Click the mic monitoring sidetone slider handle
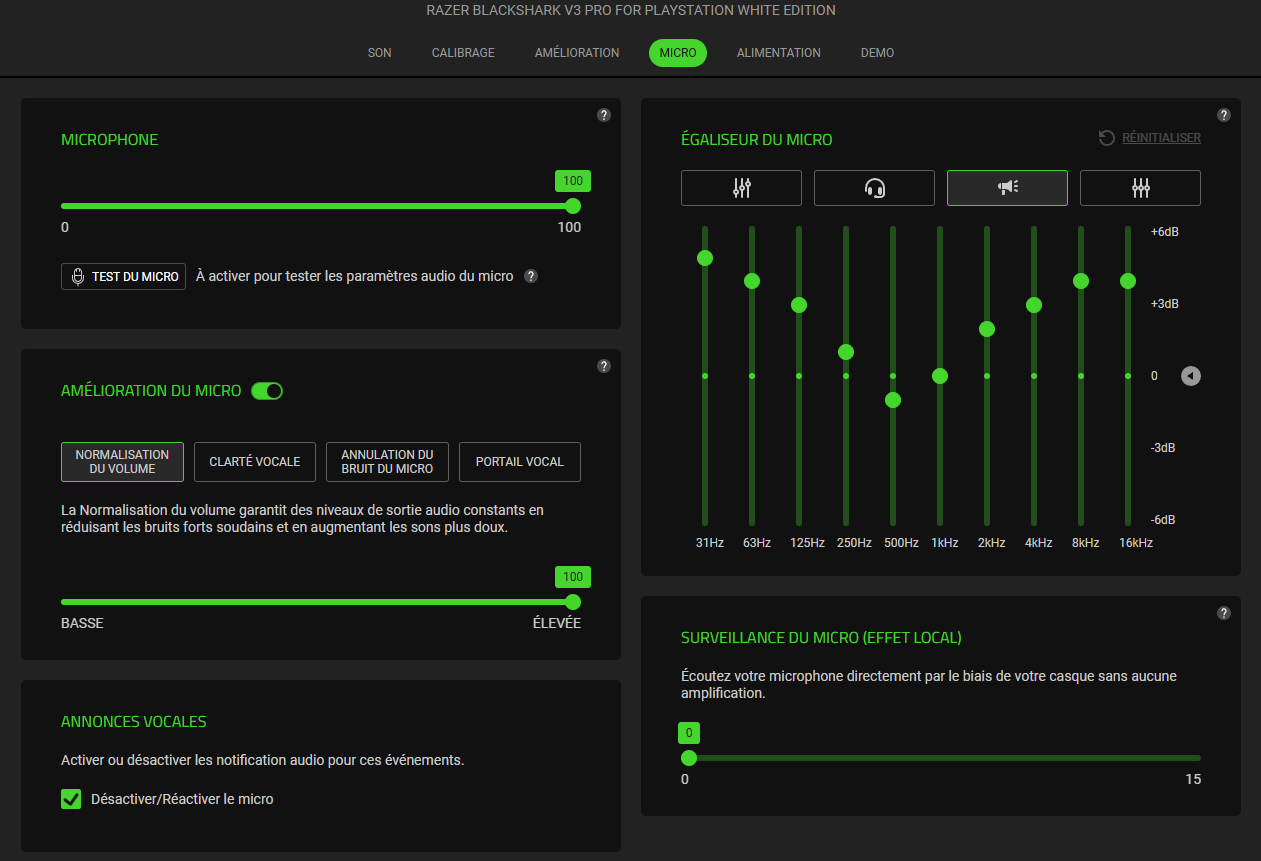 coord(689,758)
